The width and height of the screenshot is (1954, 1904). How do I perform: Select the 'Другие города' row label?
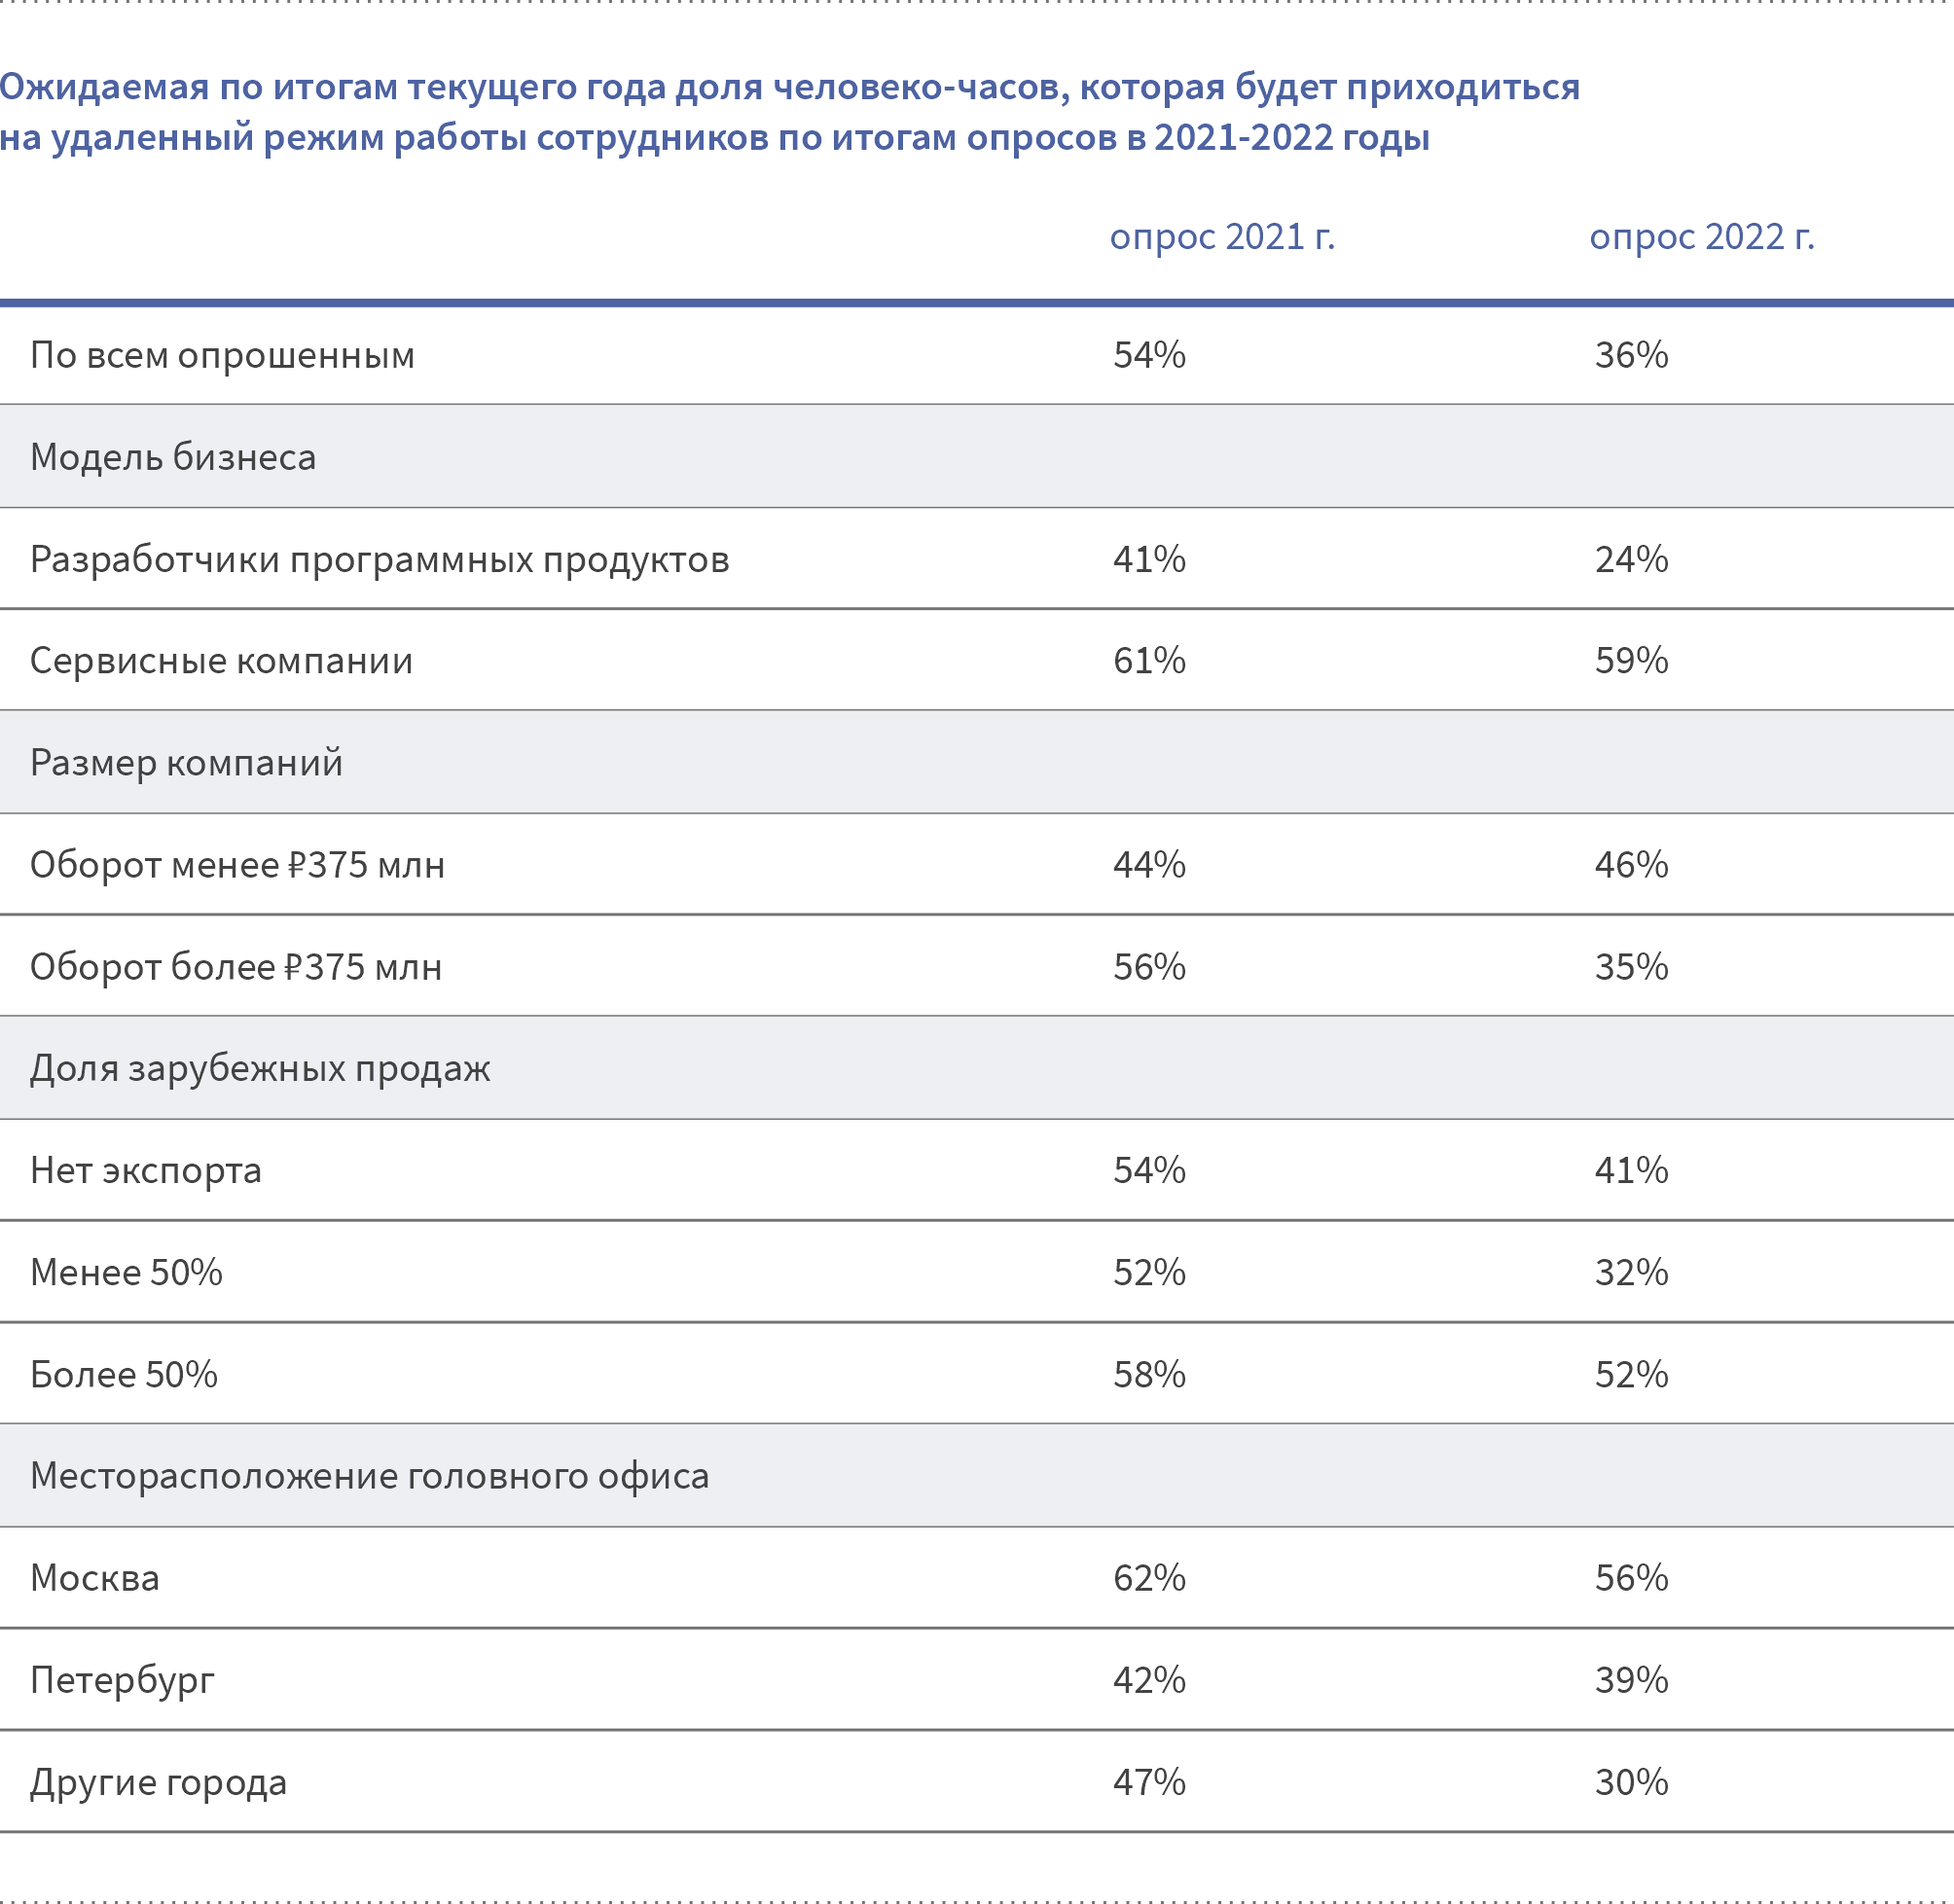click(158, 1783)
